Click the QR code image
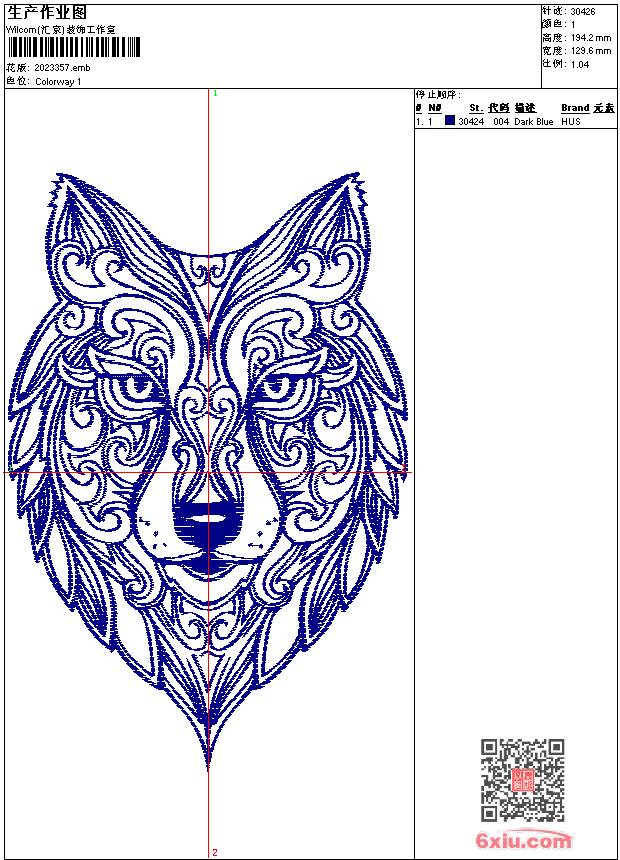This screenshot has height=860, width=620. pos(522,780)
